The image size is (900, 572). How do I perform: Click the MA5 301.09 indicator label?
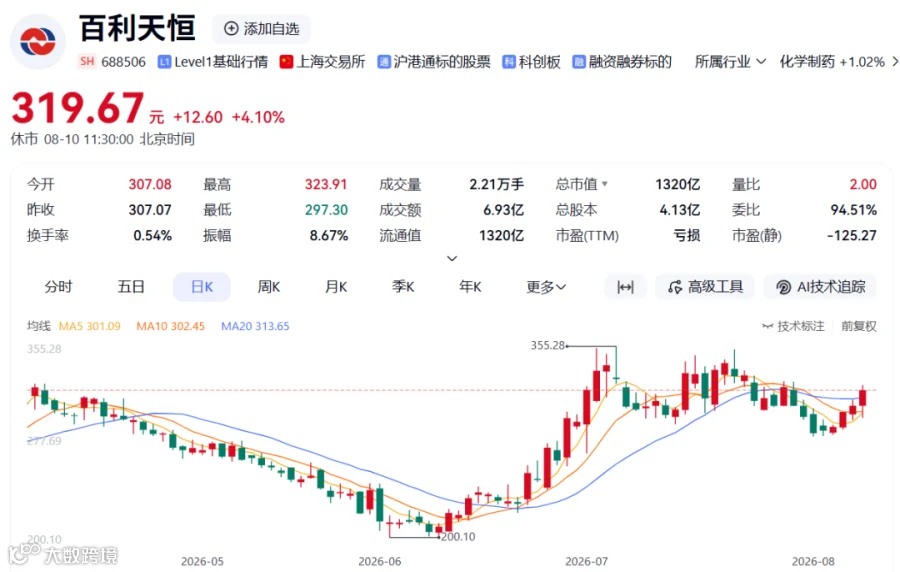tap(90, 326)
